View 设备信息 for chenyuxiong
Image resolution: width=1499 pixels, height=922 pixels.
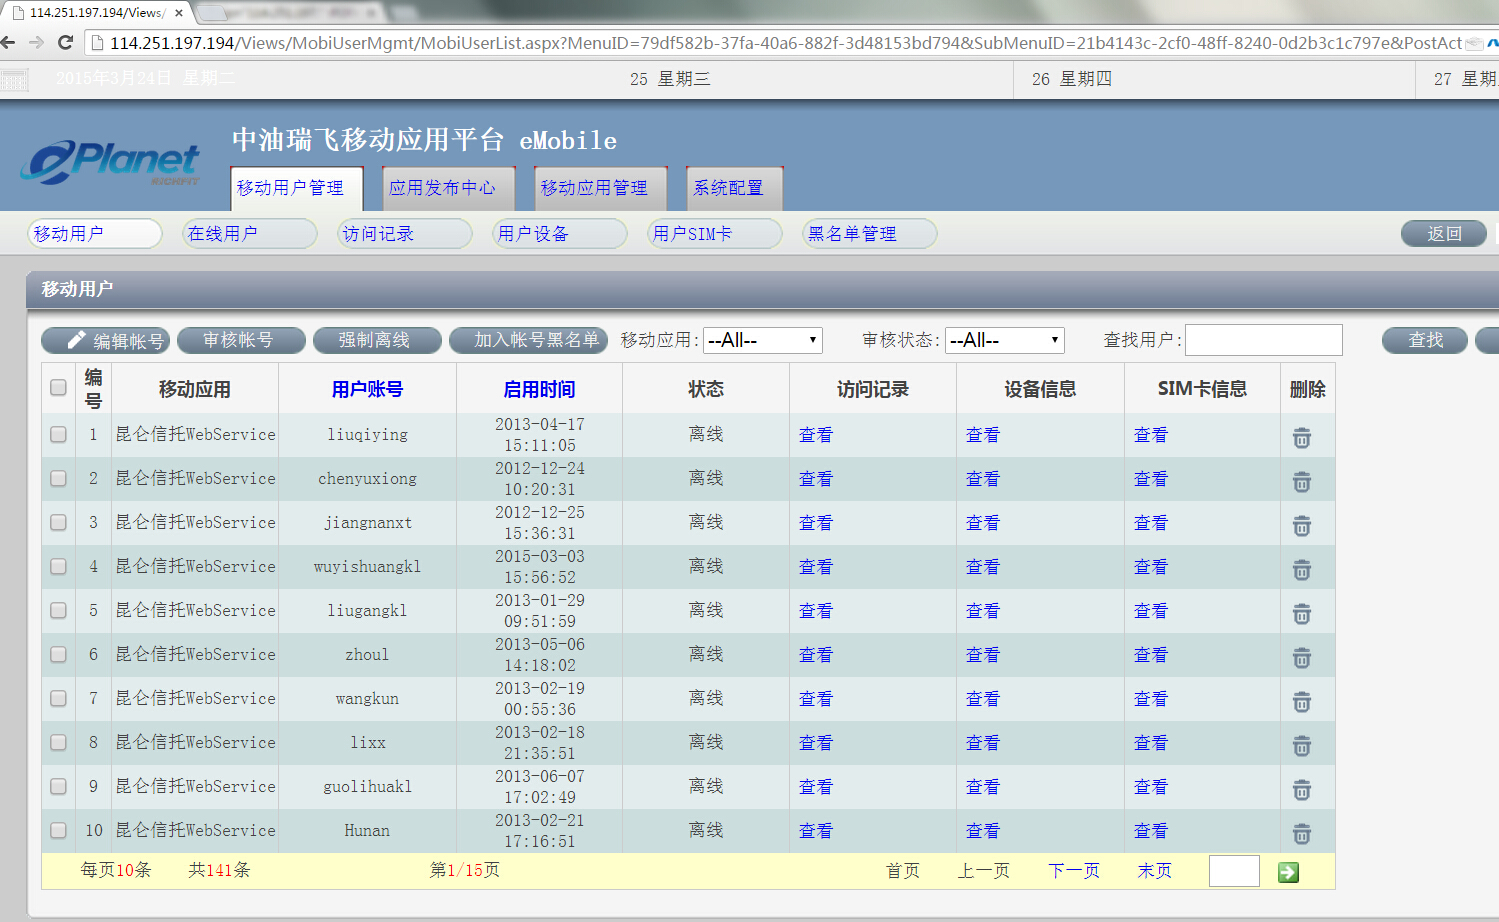click(983, 479)
